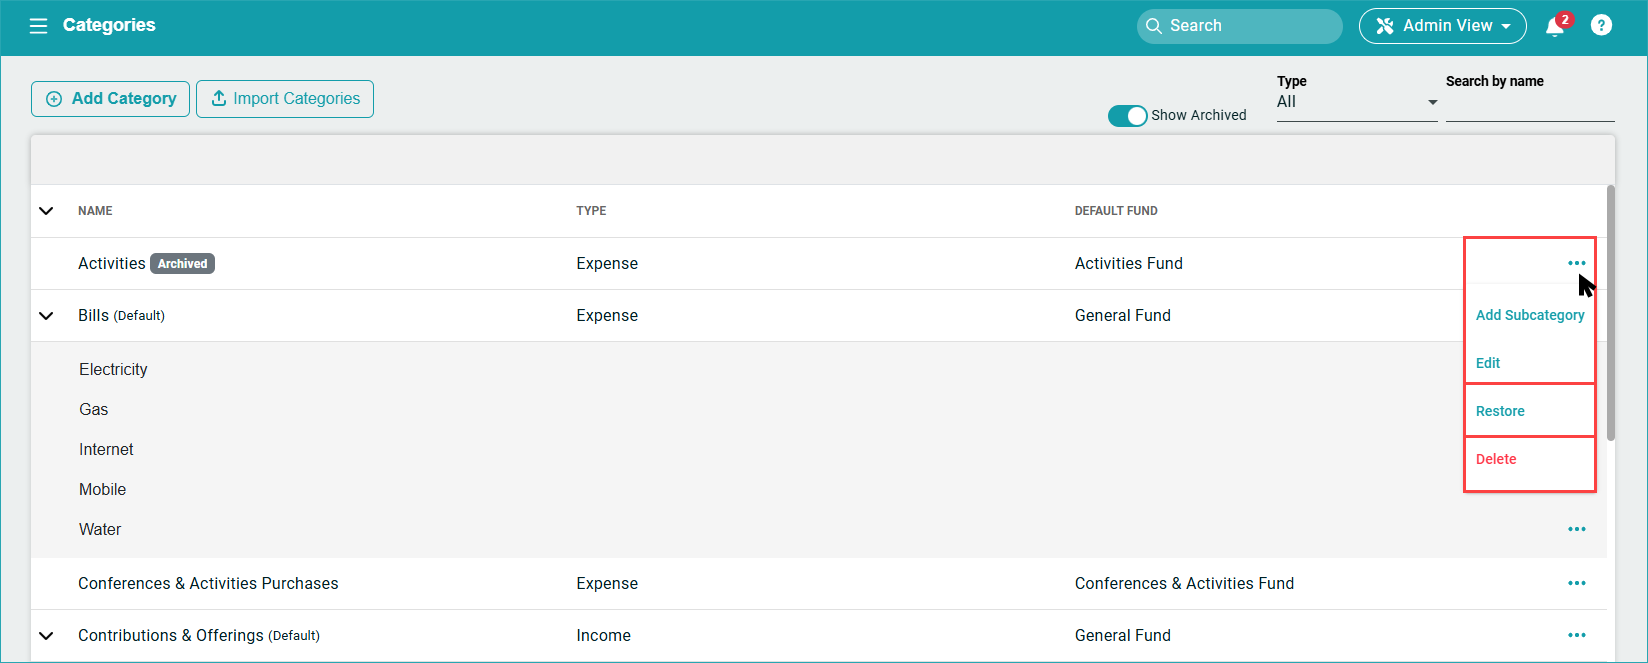Select Add Subcategory from the menu

(1529, 315)
